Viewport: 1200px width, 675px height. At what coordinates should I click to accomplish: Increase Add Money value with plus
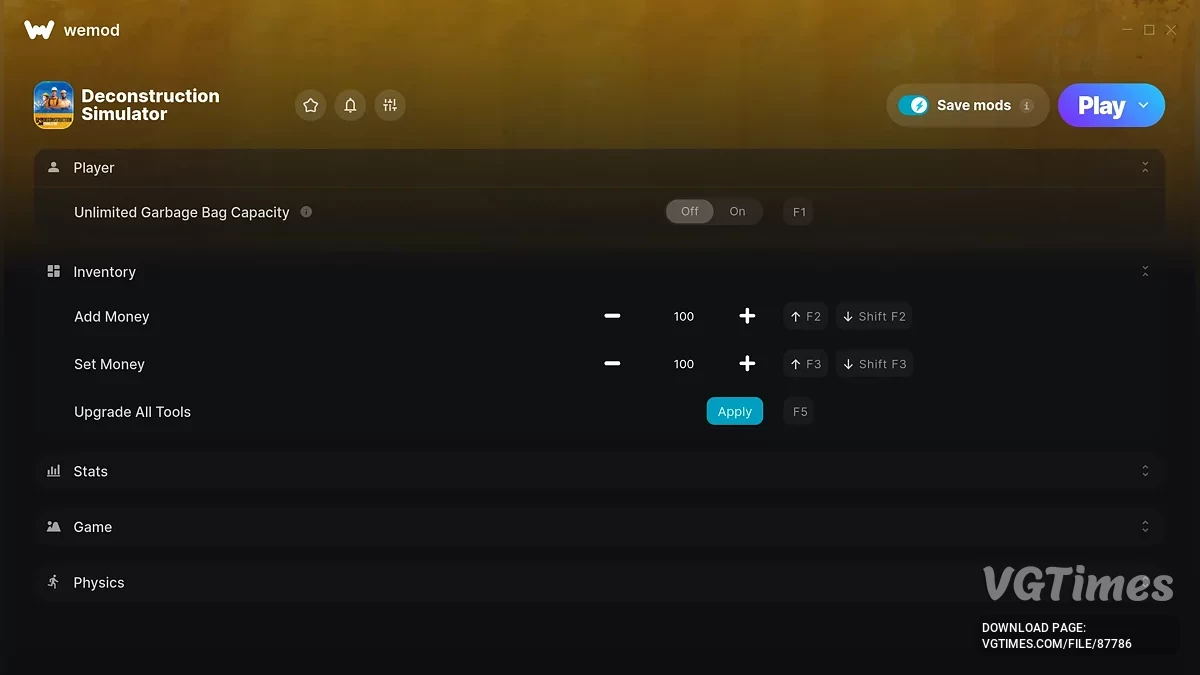click(x=747, y=316)
